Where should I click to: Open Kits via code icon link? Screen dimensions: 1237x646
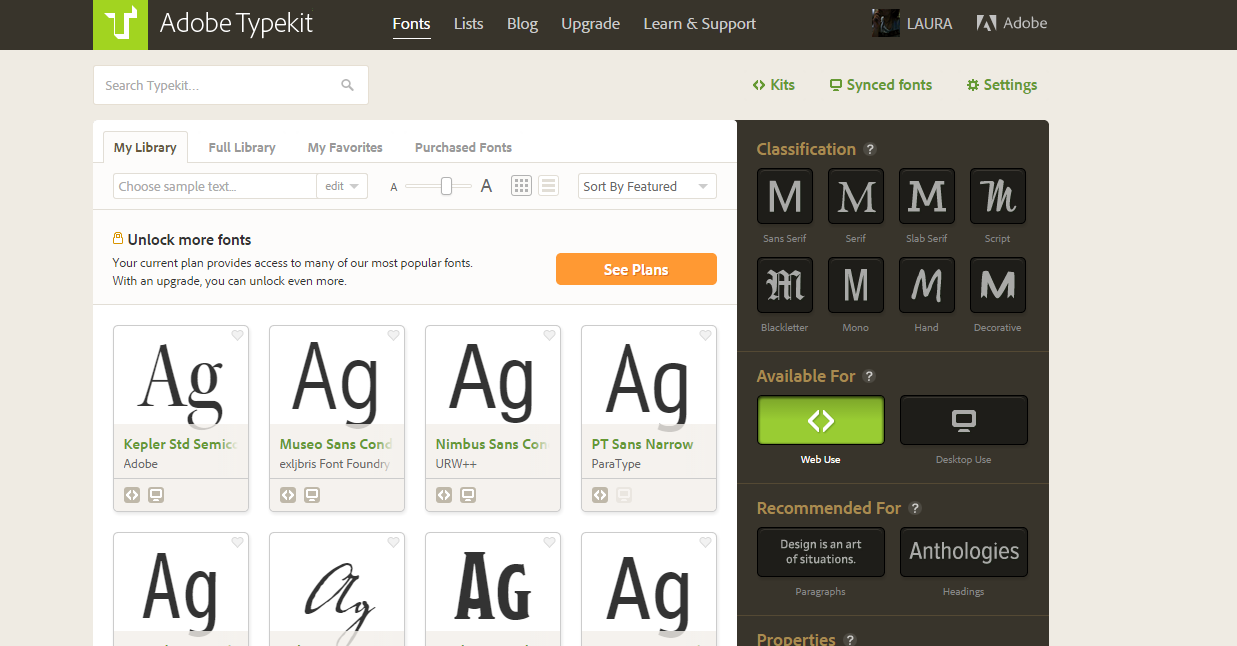coord(774,85)
